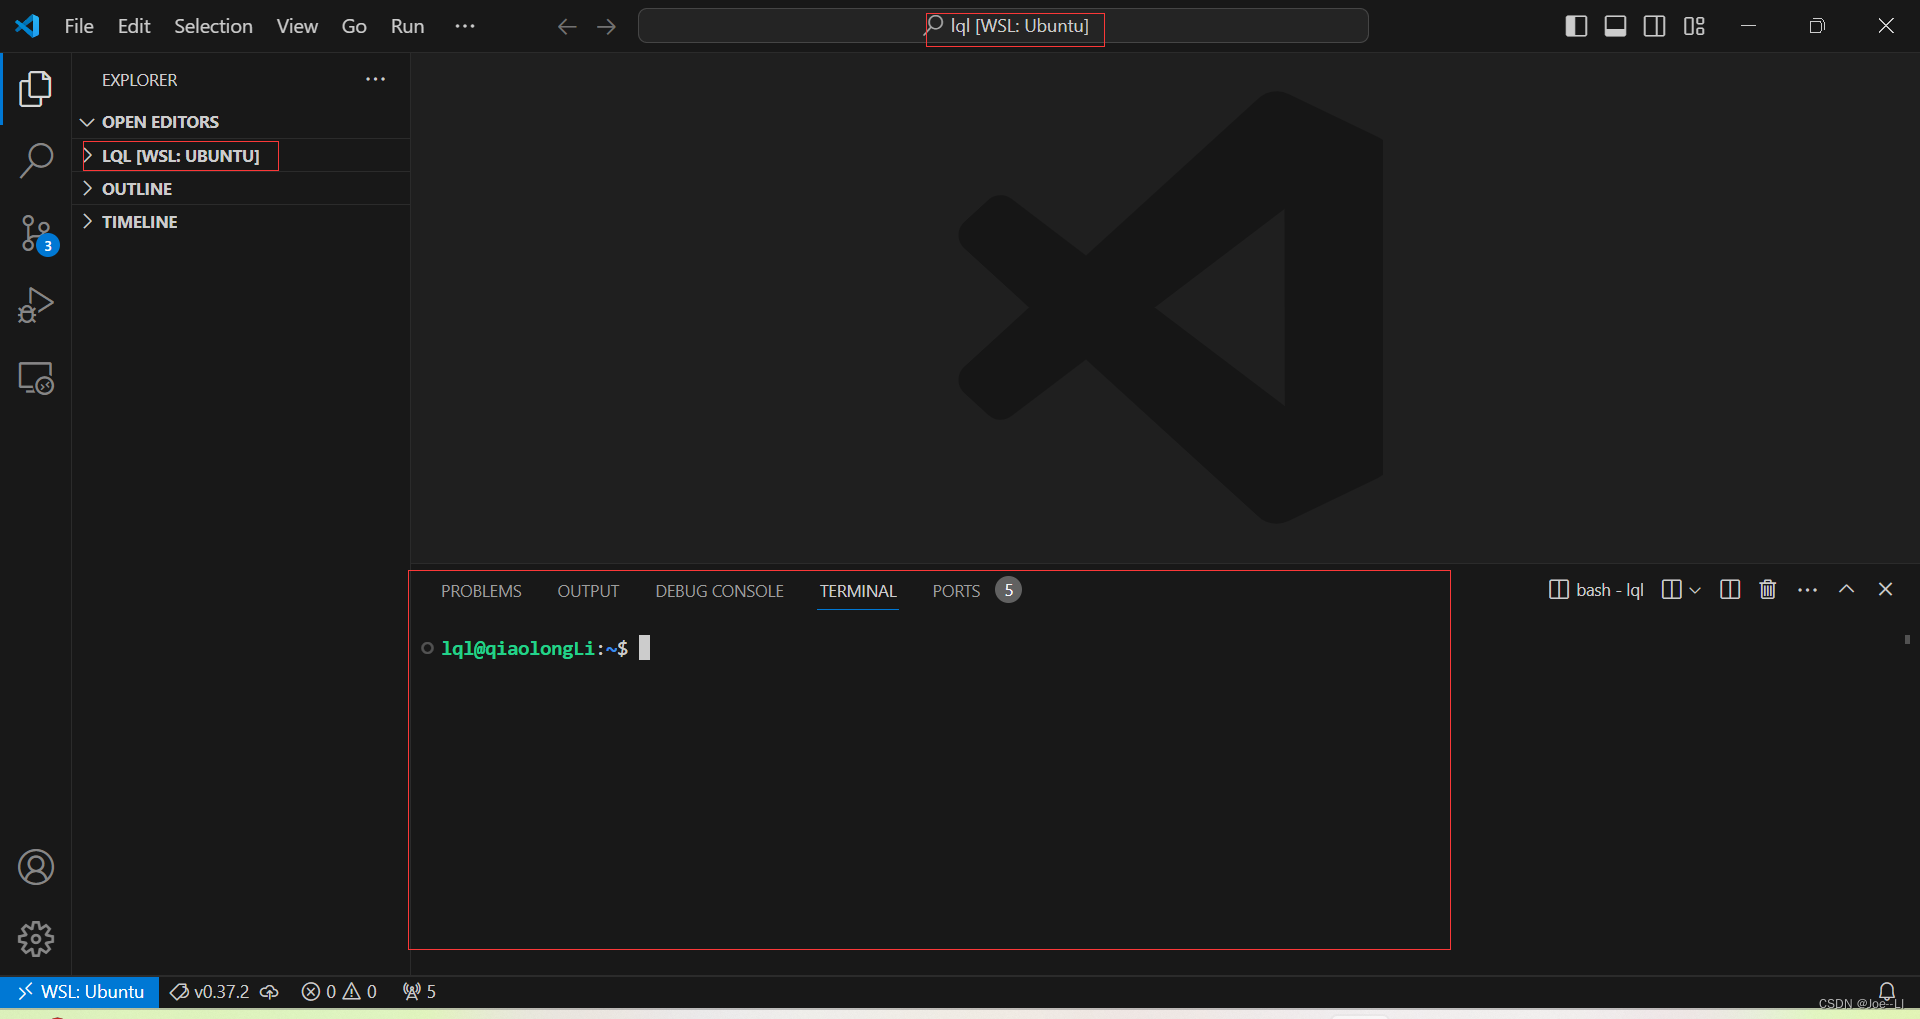Screen dimensions: 1920x1019
Task: Create new terminal with launch profile icon
Action: click(1671, 590)
